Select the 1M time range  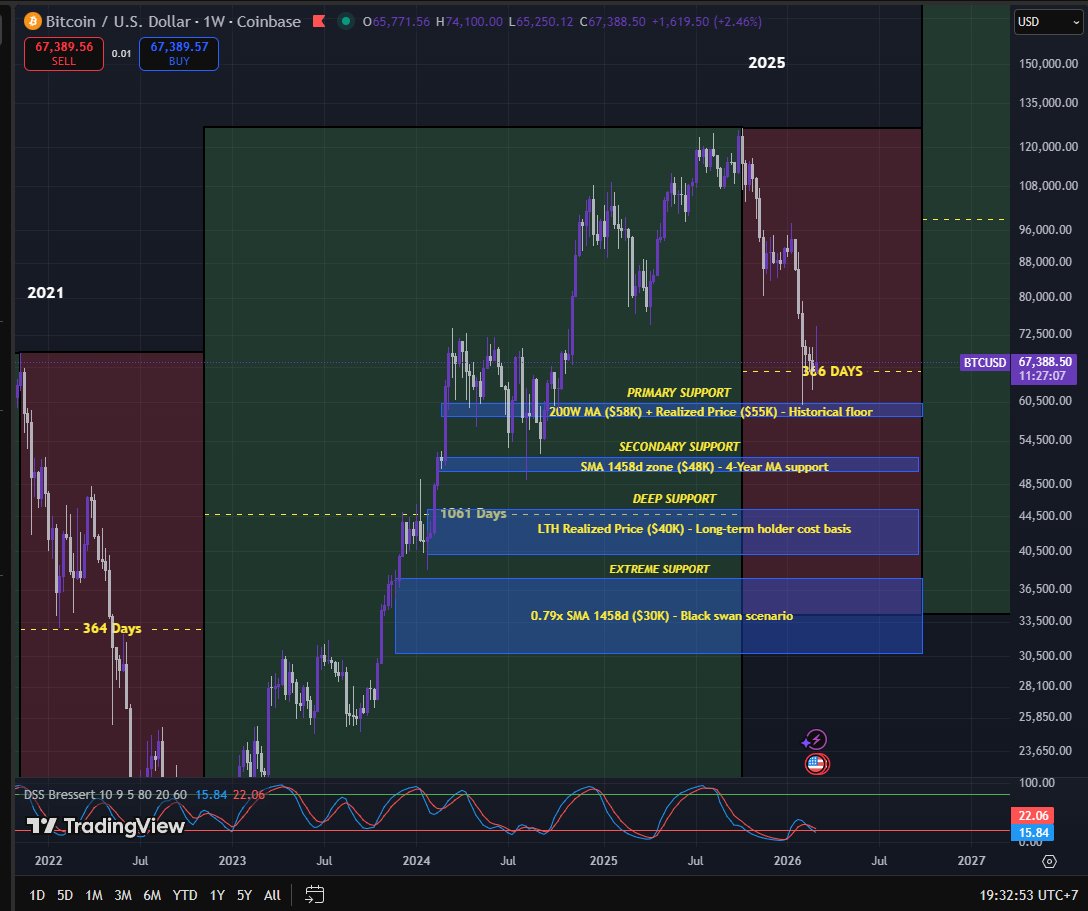coord(94,895)
